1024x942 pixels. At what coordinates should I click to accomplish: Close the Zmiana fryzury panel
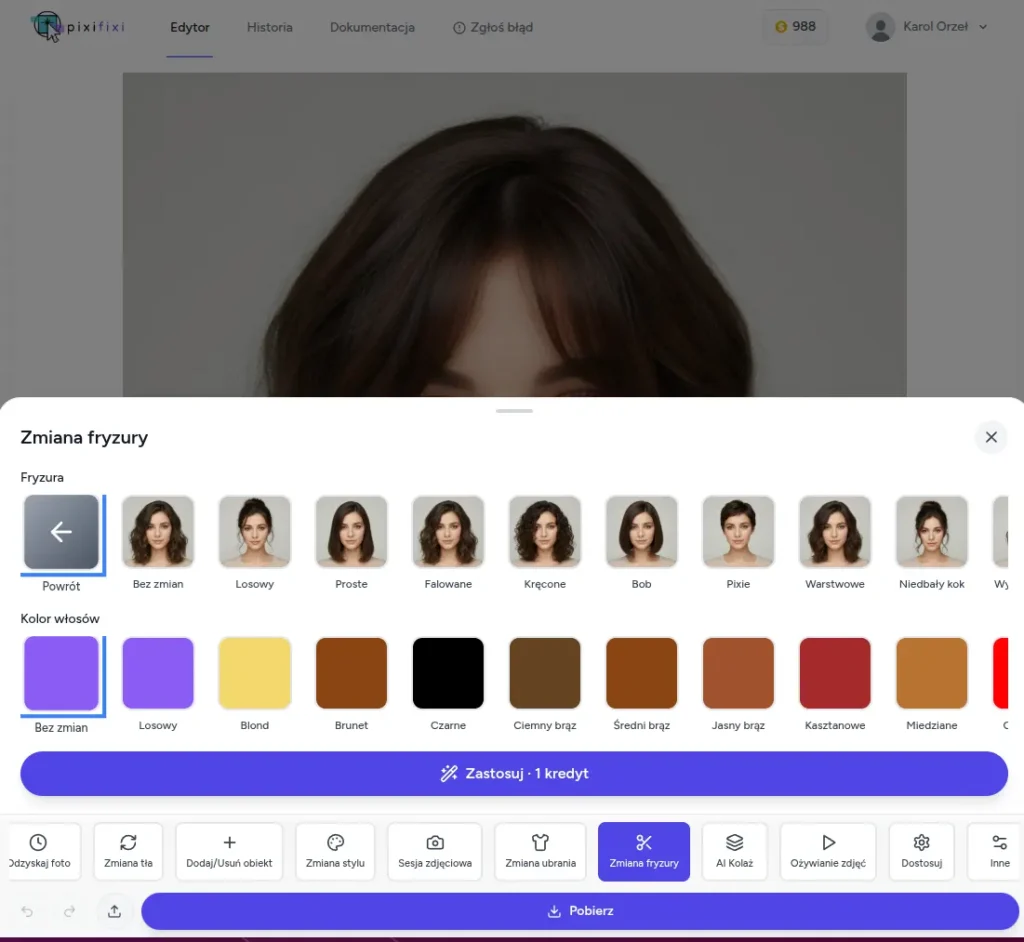pyautogui.click(x=990, y=437)
